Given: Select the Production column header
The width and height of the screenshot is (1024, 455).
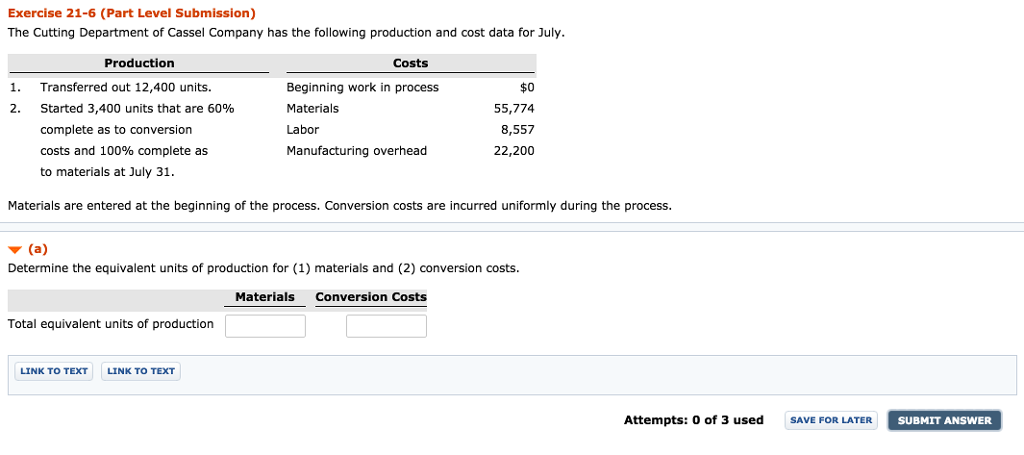Looking at the screenshot, I should (139, 63).
